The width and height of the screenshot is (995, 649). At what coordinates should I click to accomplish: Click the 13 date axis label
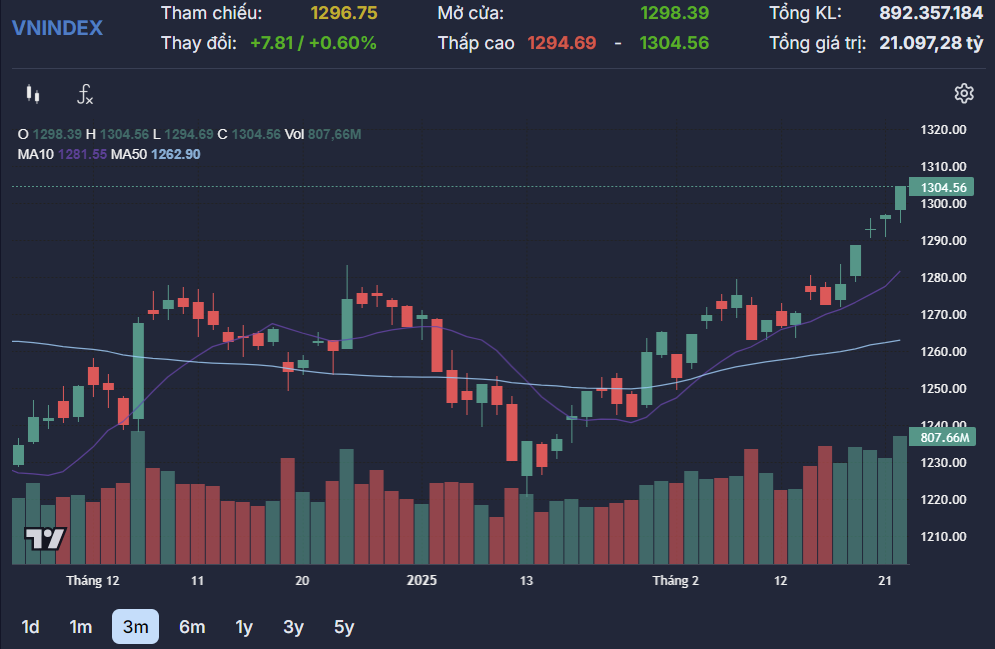click(x=526, y=580)
